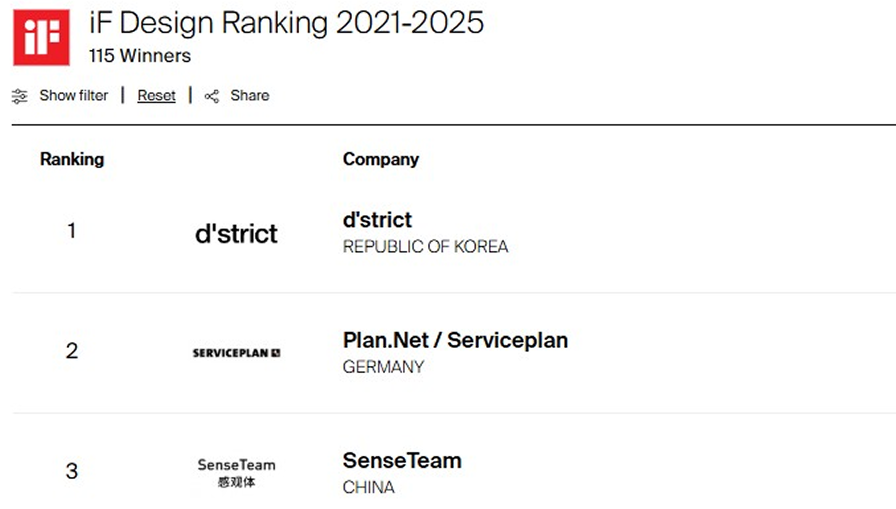896x509 pixels.
Task: Open the Plan.Net / Serviceplan company name
Action: click(455, 340)
